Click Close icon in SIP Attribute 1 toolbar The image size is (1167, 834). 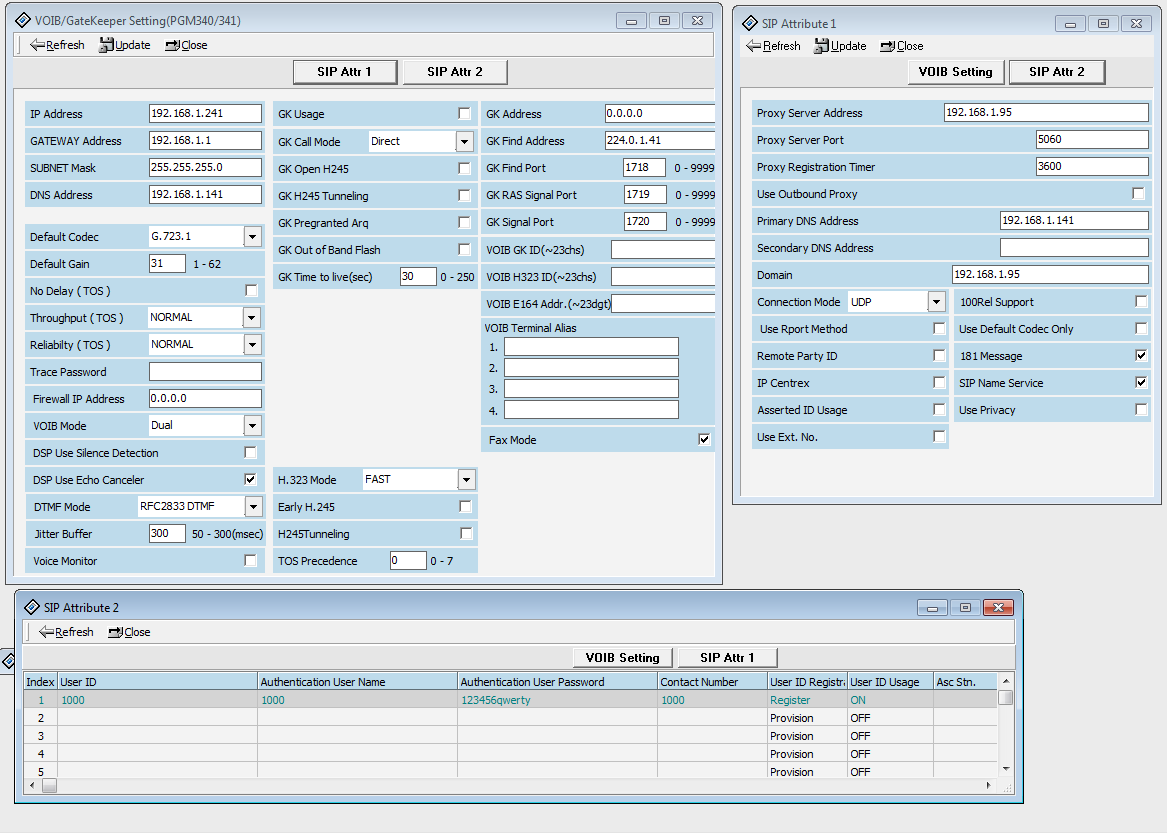point(887,46)
